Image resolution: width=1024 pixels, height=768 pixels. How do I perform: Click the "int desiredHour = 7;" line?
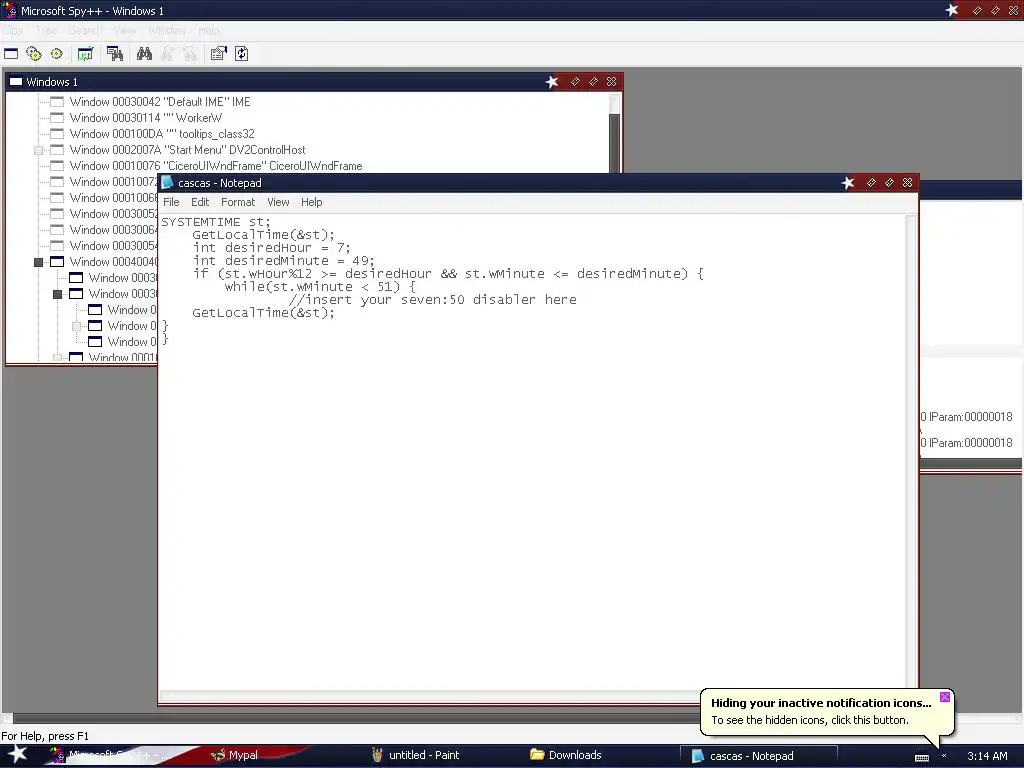coord(272,248)
